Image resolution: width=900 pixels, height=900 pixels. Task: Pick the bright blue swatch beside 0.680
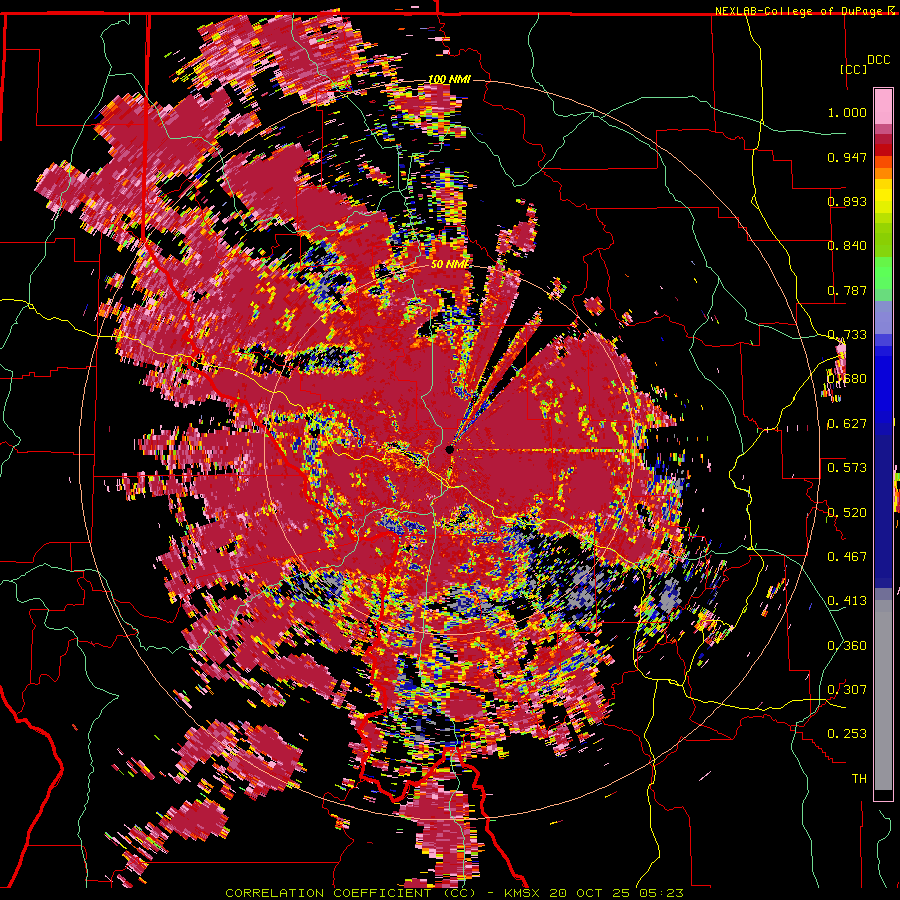pyautogui.click(x=883, y=385)
